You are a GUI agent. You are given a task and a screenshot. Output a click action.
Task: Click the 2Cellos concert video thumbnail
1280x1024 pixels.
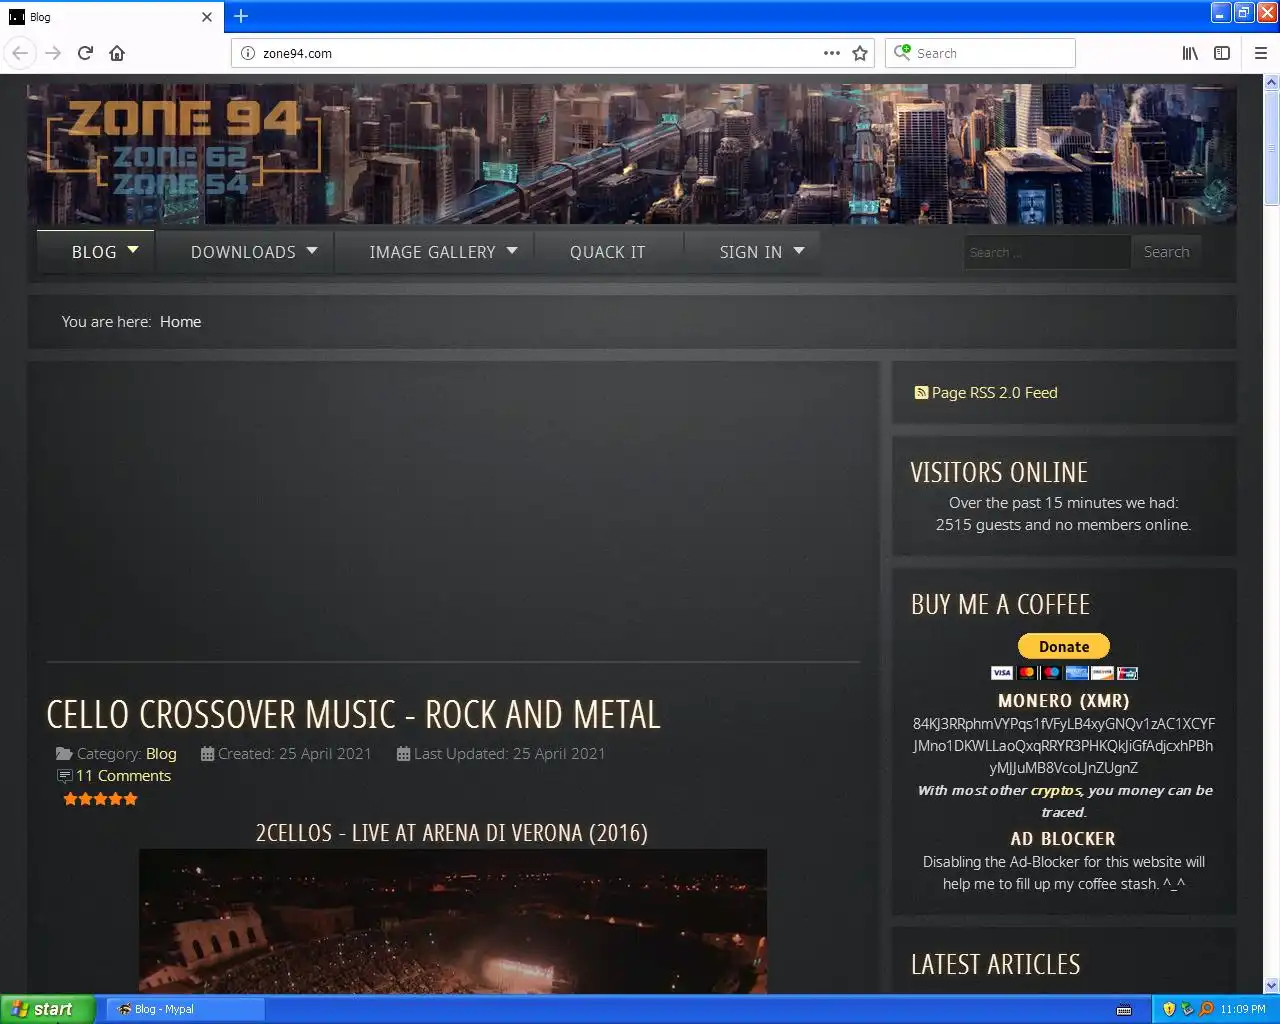point(452,921)
